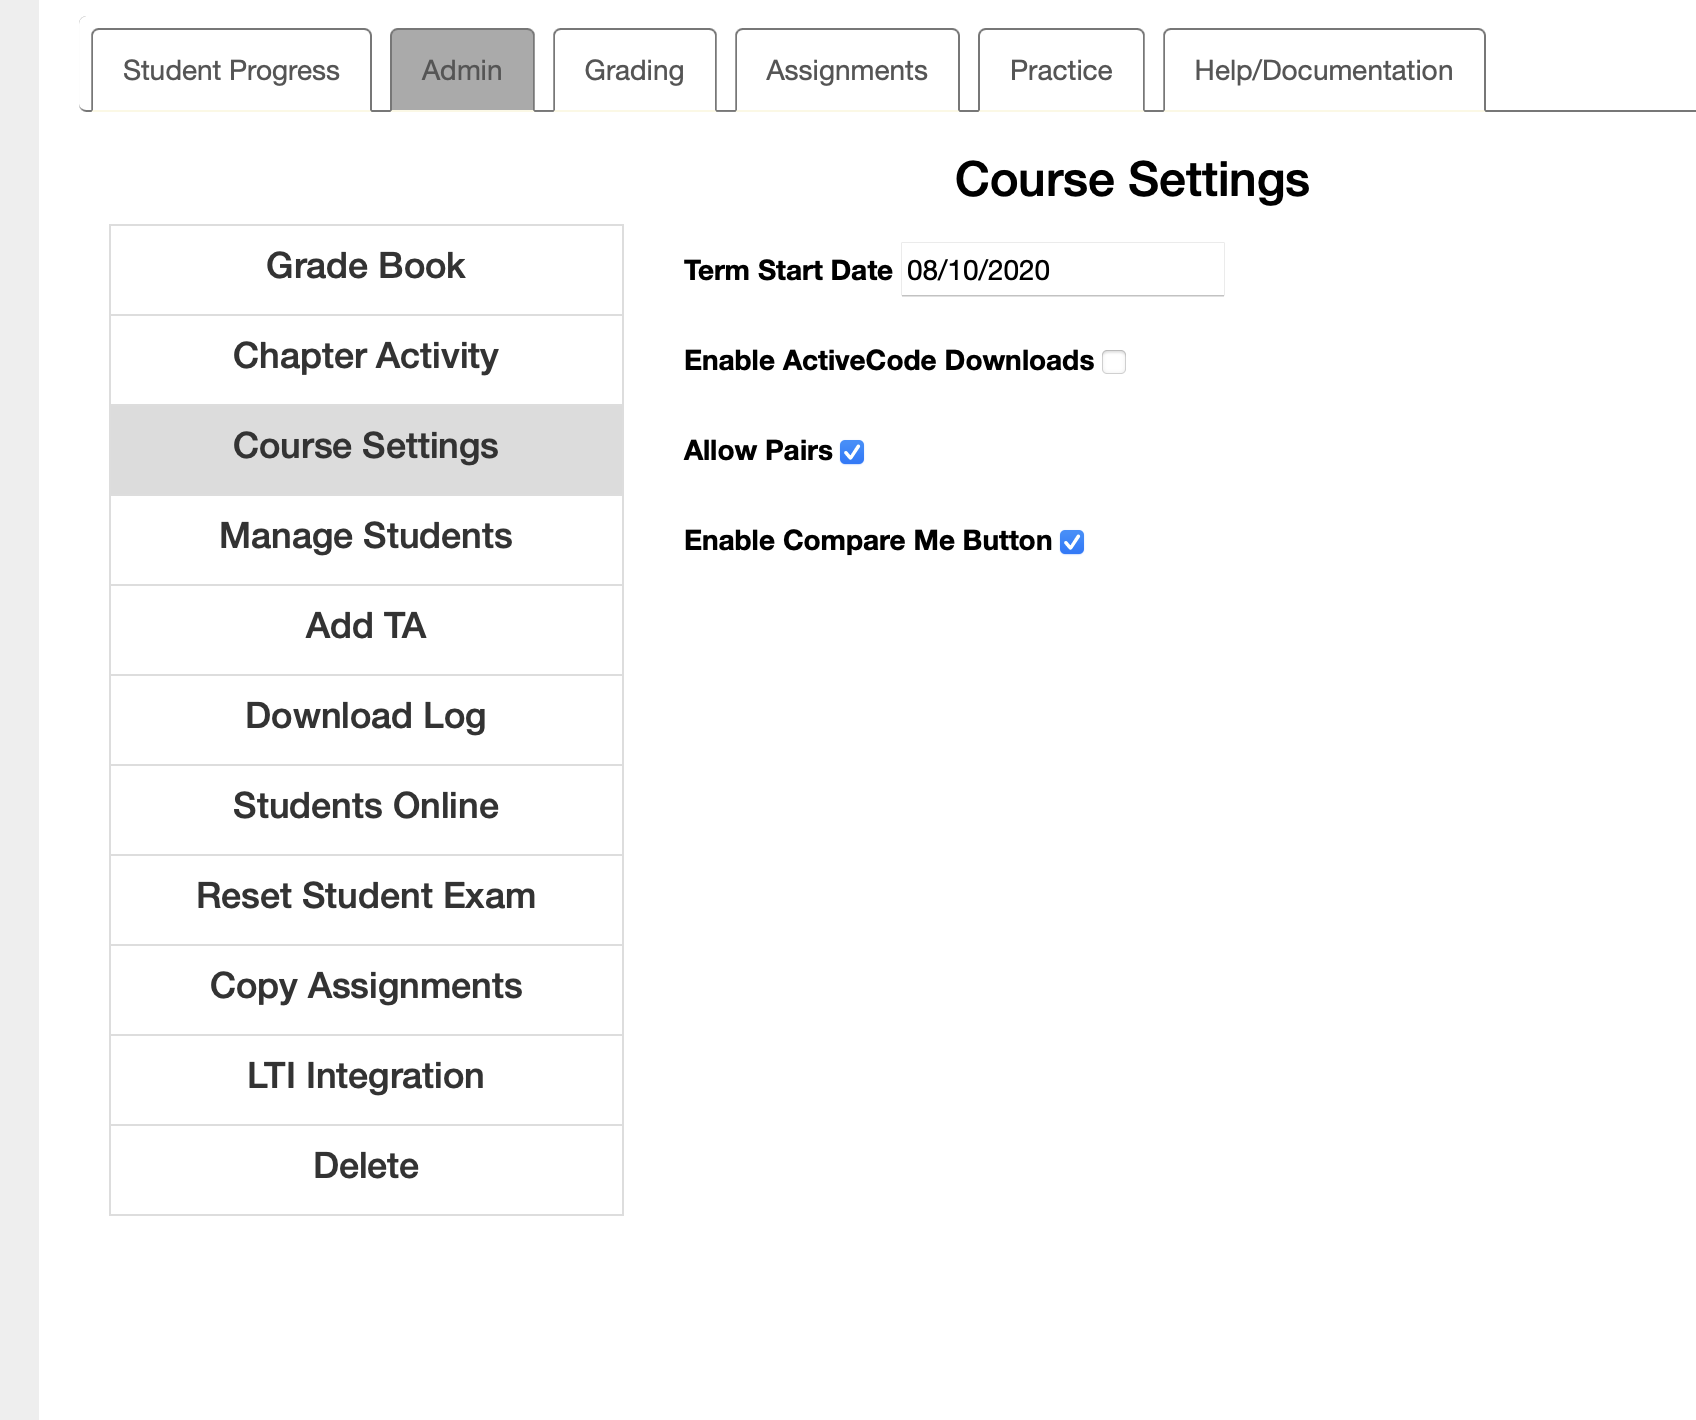Open the Admin tab
The height and width of the screenshot is (1420, 1696).
tap(462, 70)
